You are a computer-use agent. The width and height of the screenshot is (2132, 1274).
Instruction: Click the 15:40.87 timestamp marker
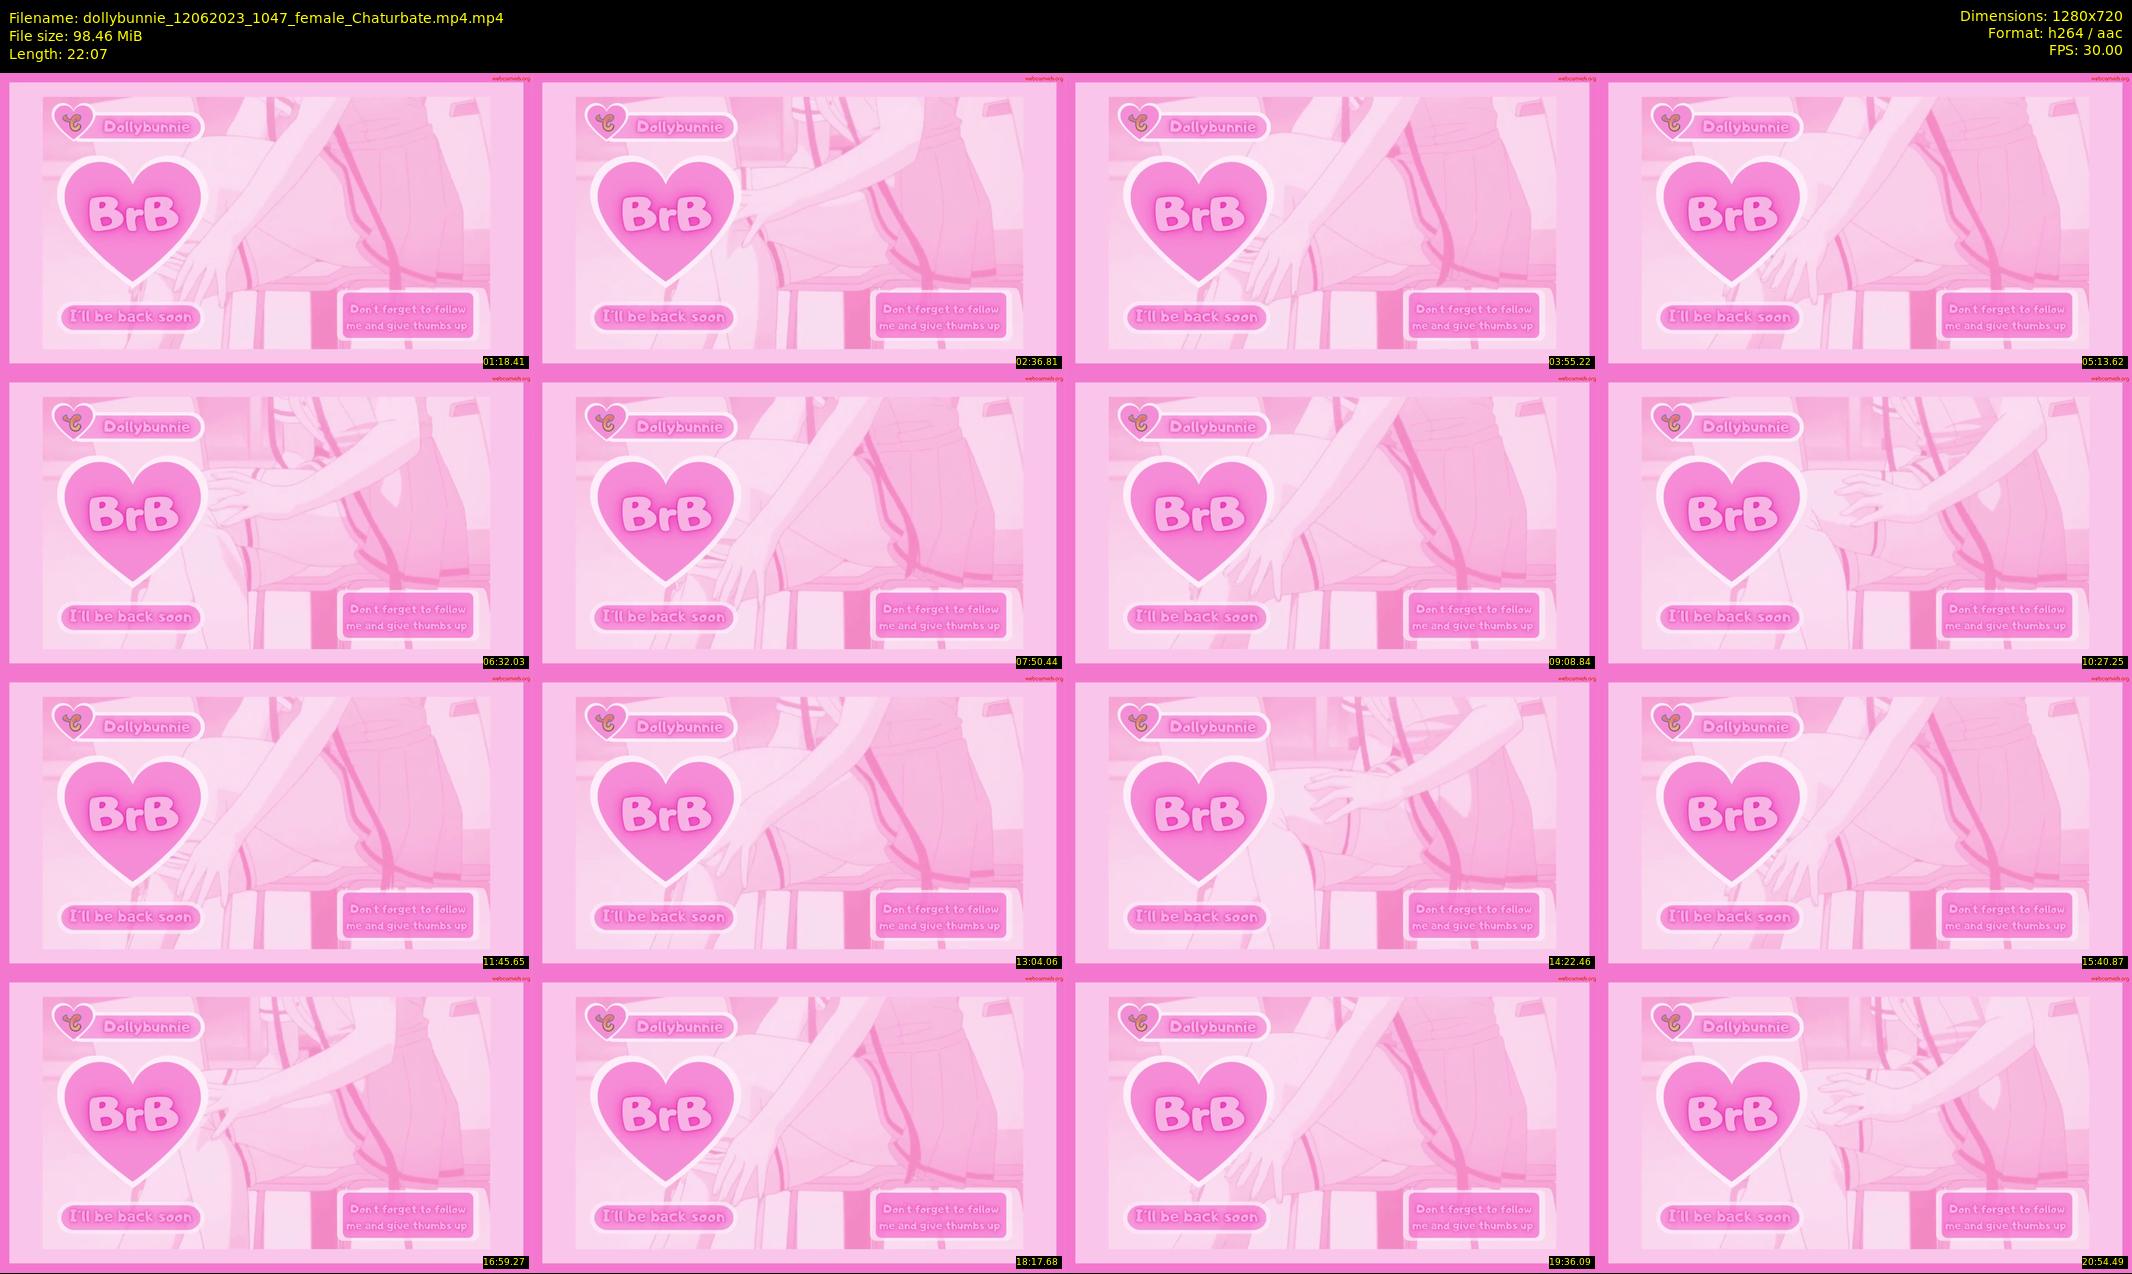tap(2103, 962)
